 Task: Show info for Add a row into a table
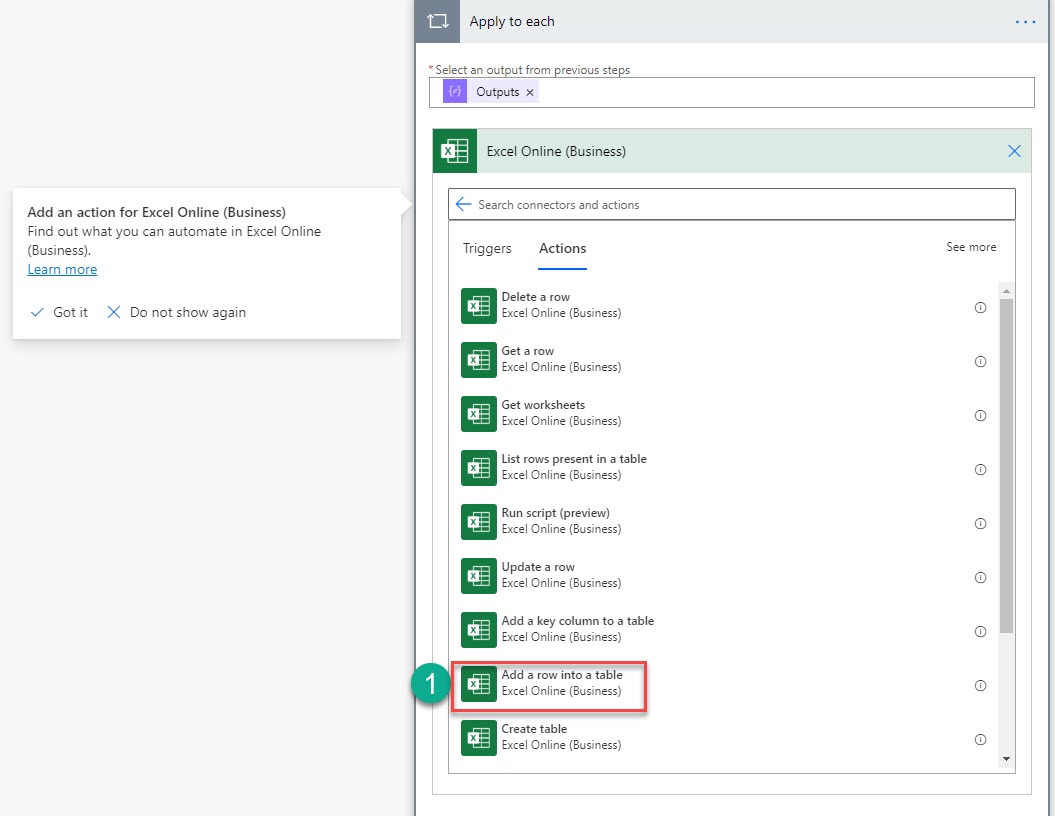pyautogui.click(x=980, y=686)
